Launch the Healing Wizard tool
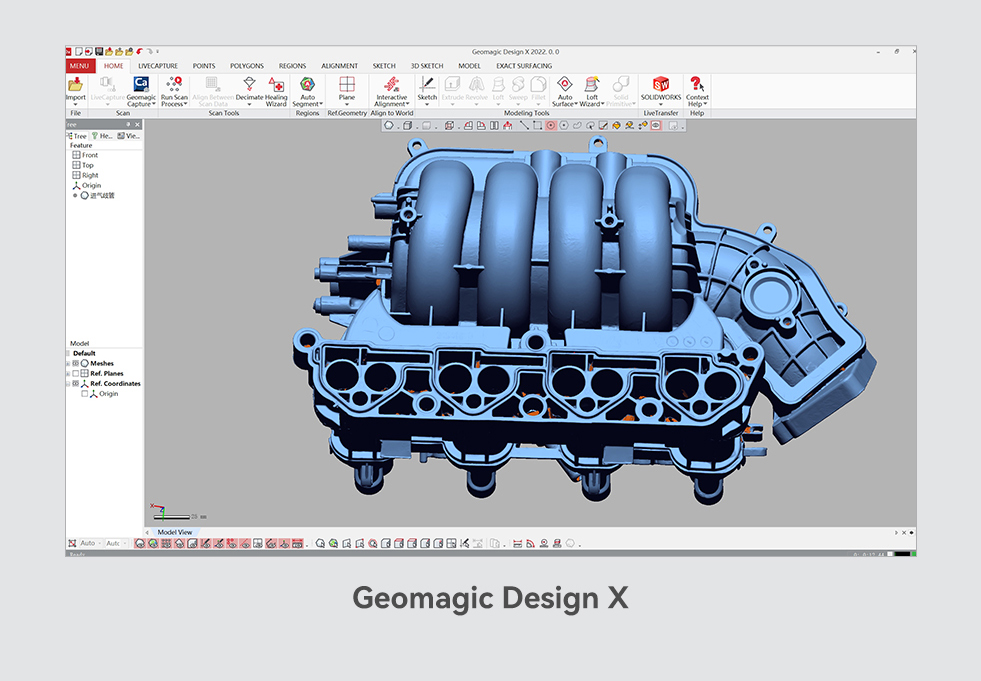The image size is (981, 681). pos(276,84)
